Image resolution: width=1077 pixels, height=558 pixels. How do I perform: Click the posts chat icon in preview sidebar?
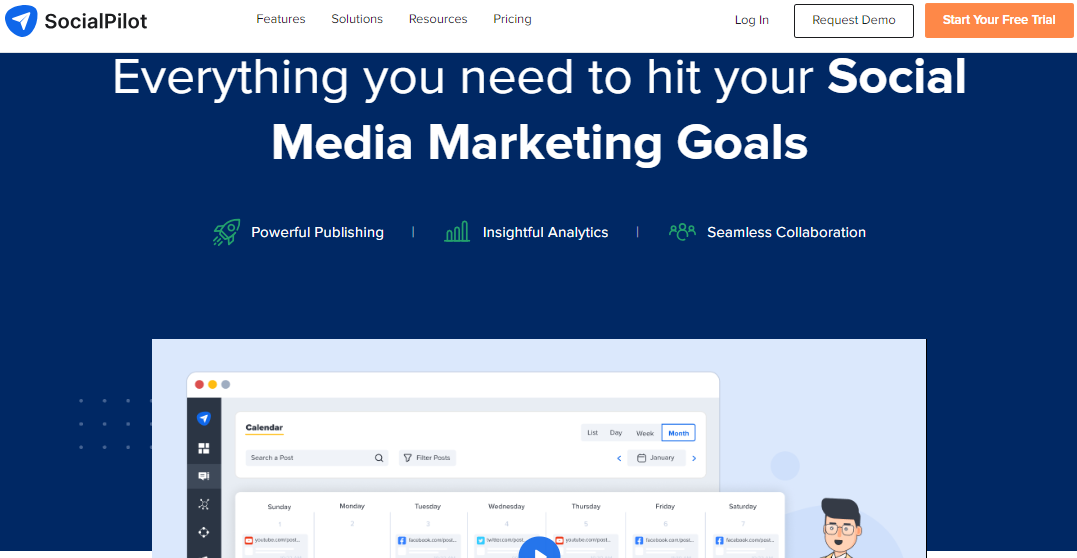pyautogui.click(x=203, y=476)
